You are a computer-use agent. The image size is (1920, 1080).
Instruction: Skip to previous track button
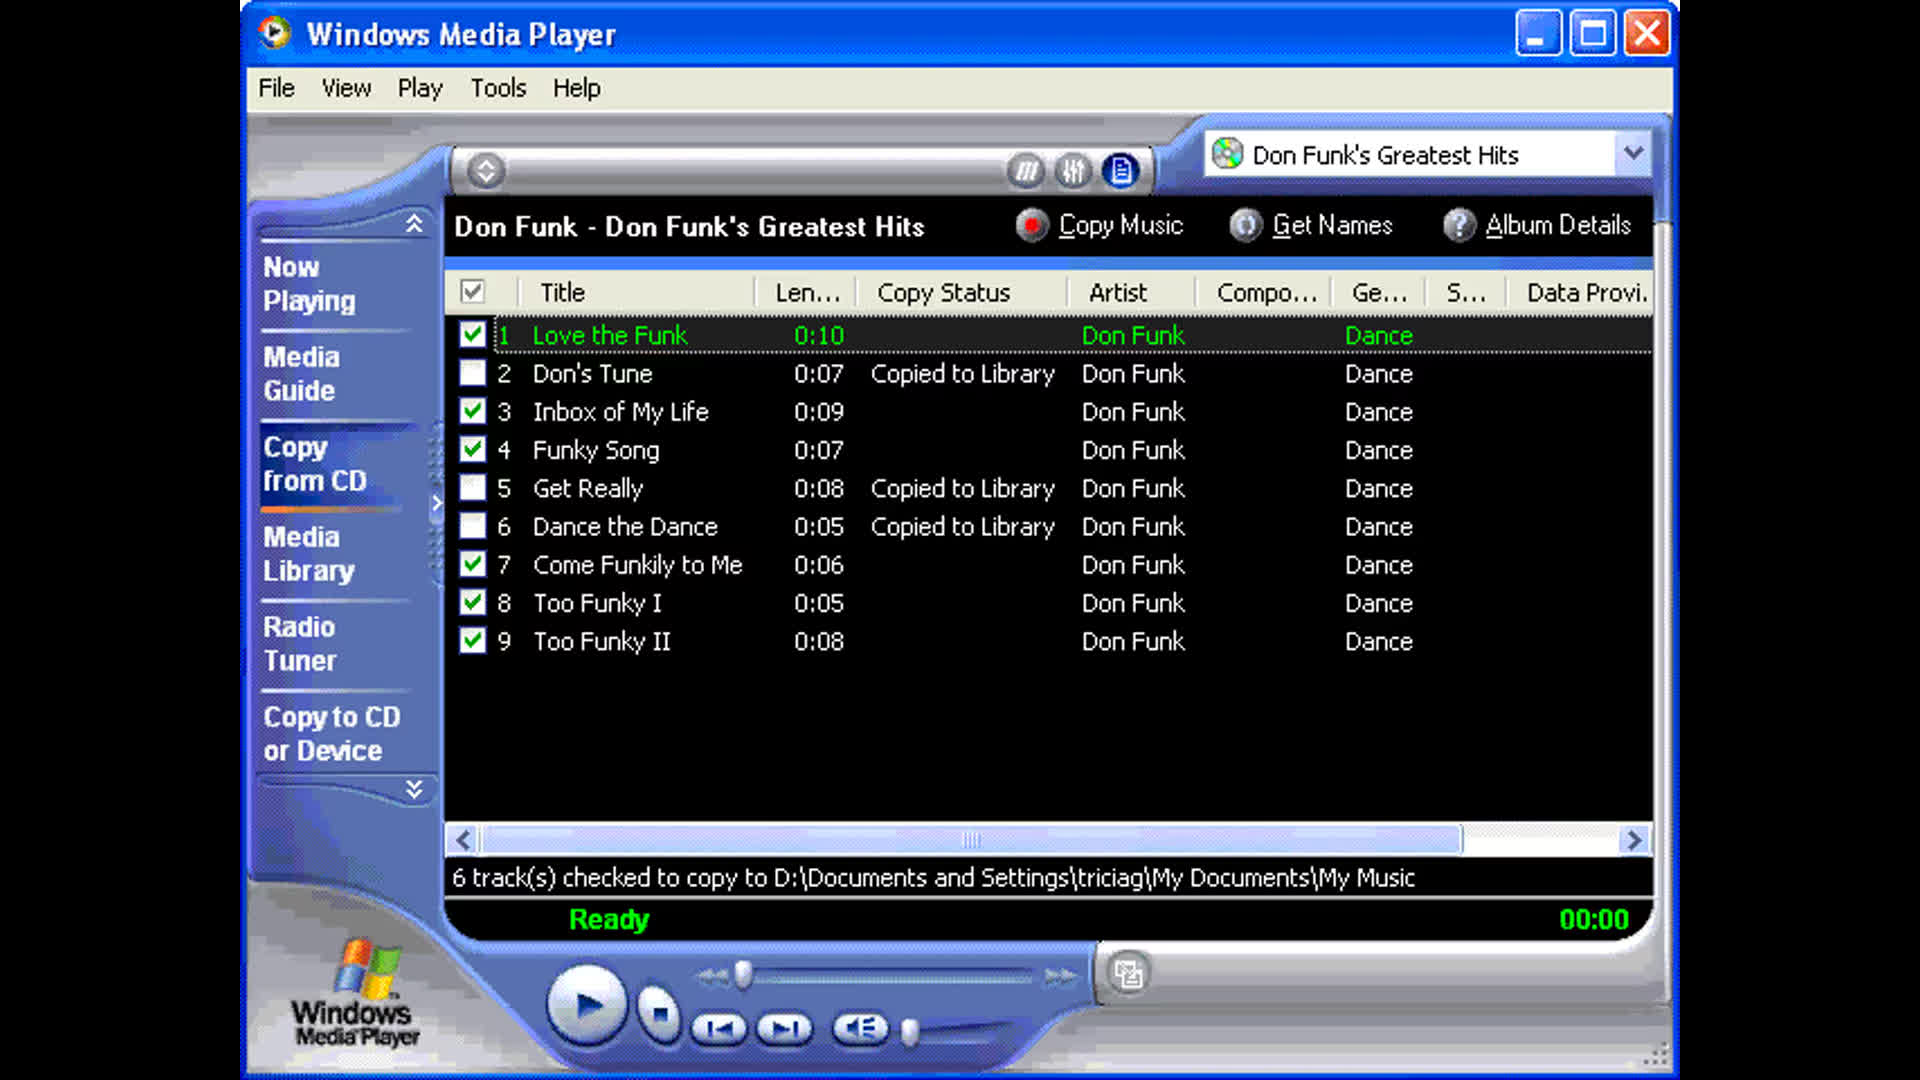coord(719,1028)
